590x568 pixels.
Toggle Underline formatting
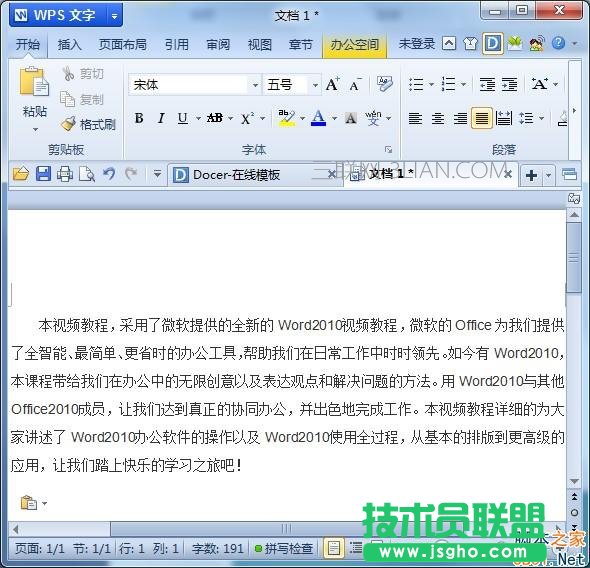pyautogui.click(x=183, y=118)
